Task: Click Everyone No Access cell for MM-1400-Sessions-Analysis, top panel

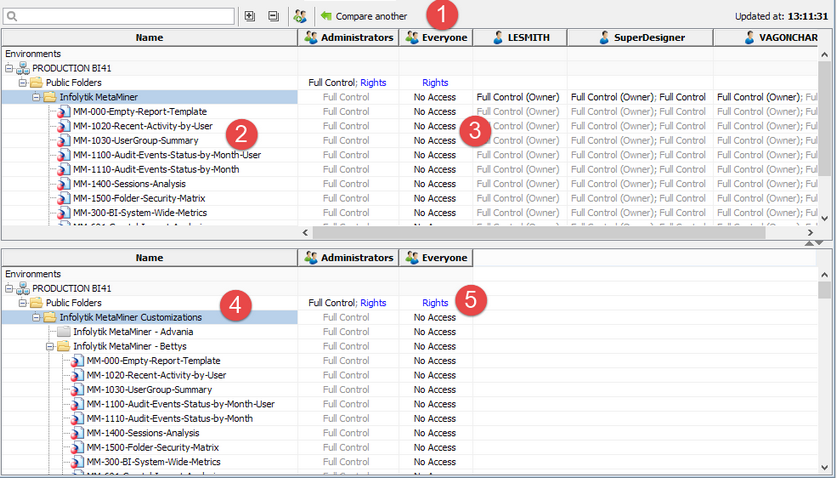Action: (x=435, y=184)
